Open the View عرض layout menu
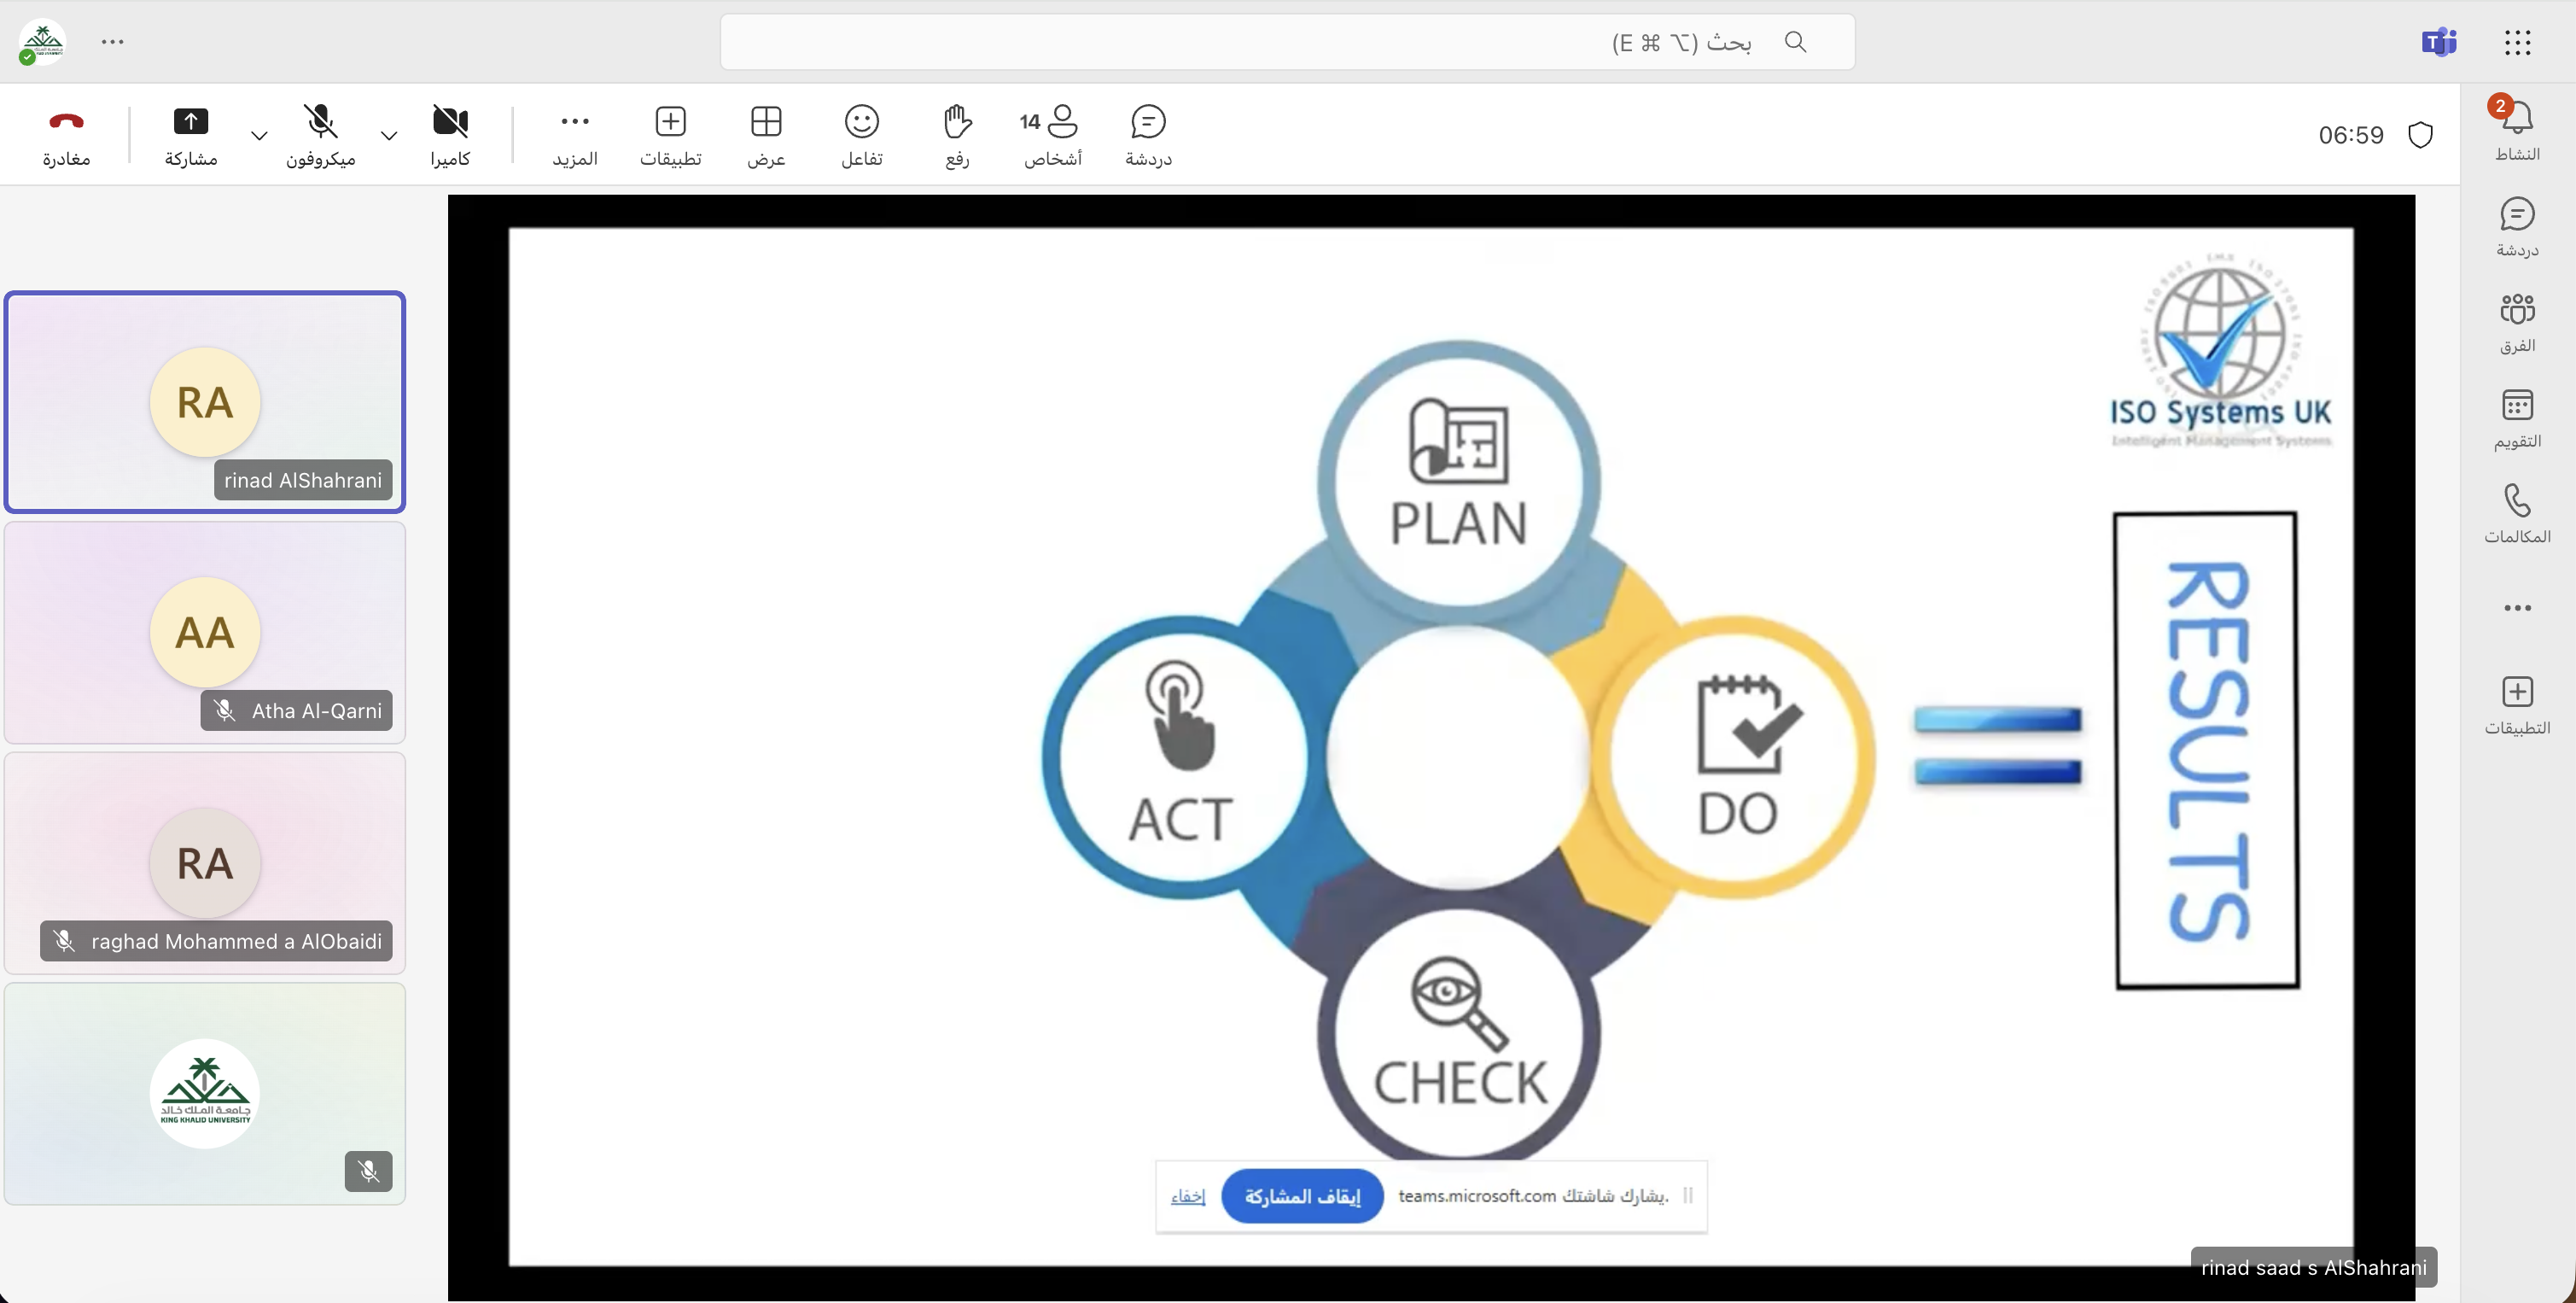 pos(766,134)
